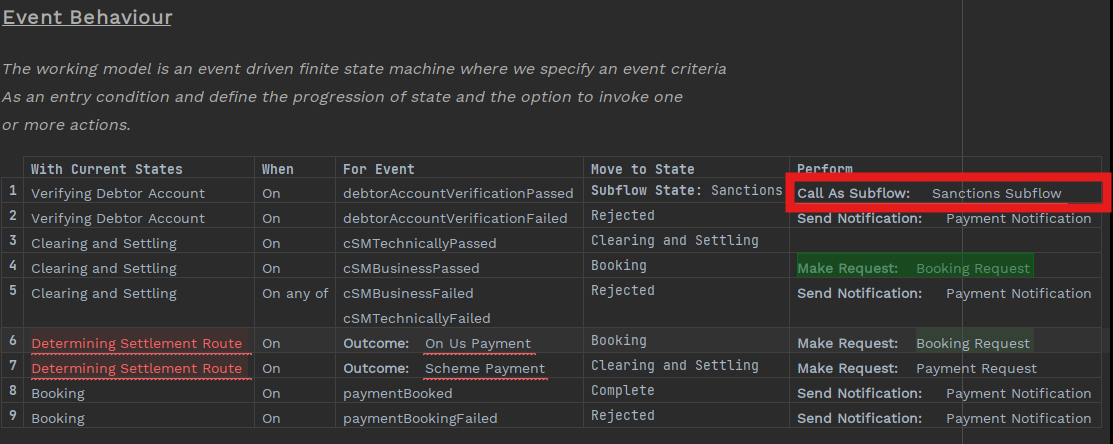This screenshot has width=1113, height=444.
Task: Select the Sanctions Subflow call in row 1
Action: (996, 193)
